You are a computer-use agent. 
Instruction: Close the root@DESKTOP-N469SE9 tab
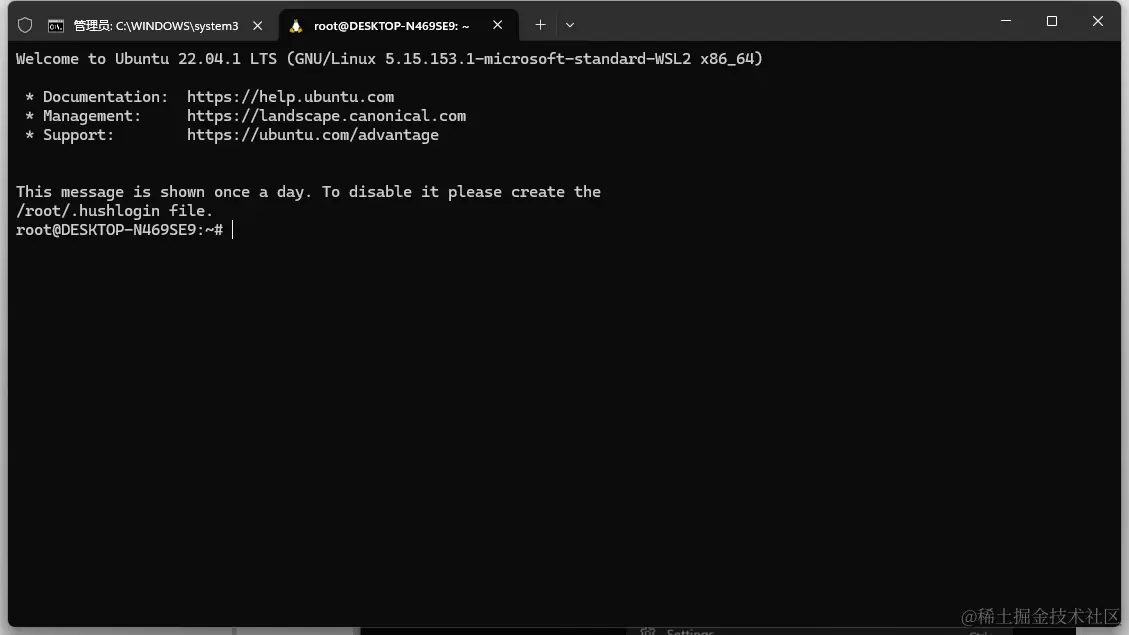click(x=498, y=25)
